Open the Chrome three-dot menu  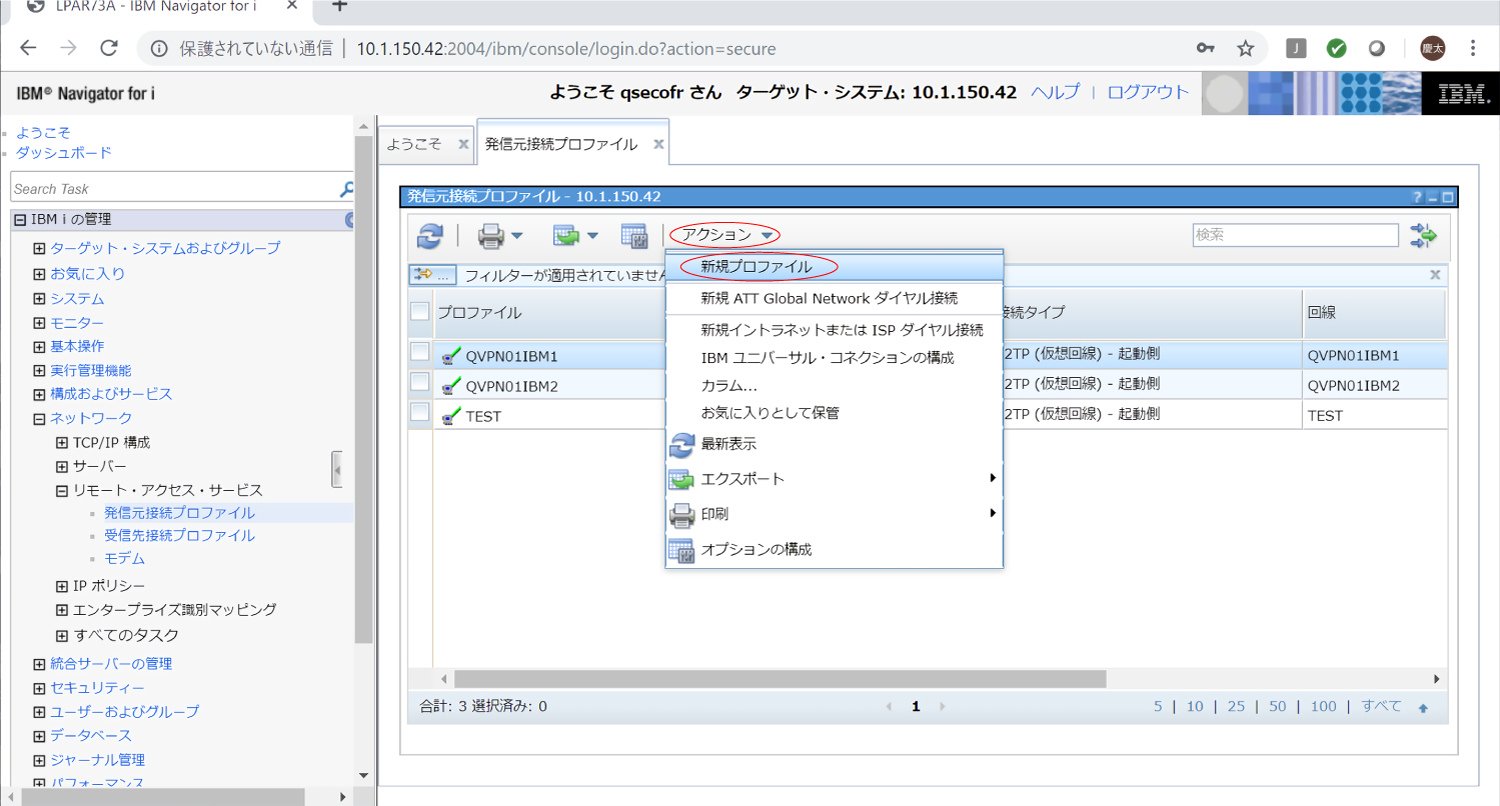click(x=1472, y=48)
